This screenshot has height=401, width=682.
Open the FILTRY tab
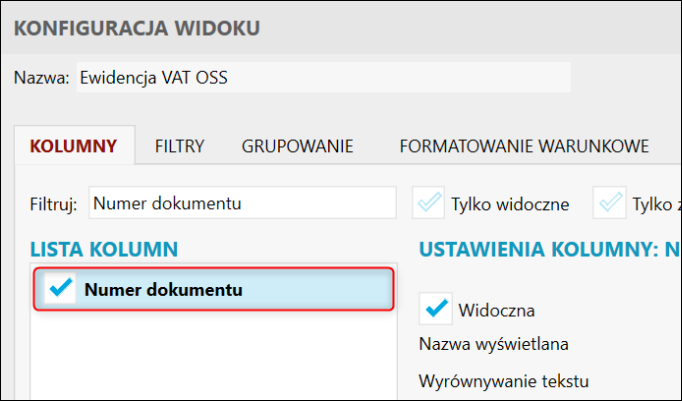(179, 146)
